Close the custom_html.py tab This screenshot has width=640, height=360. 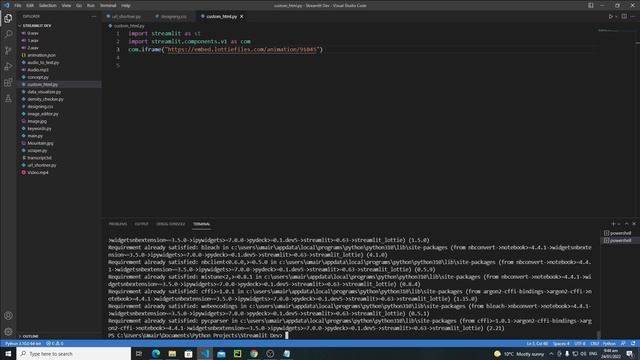pos(242,16)
